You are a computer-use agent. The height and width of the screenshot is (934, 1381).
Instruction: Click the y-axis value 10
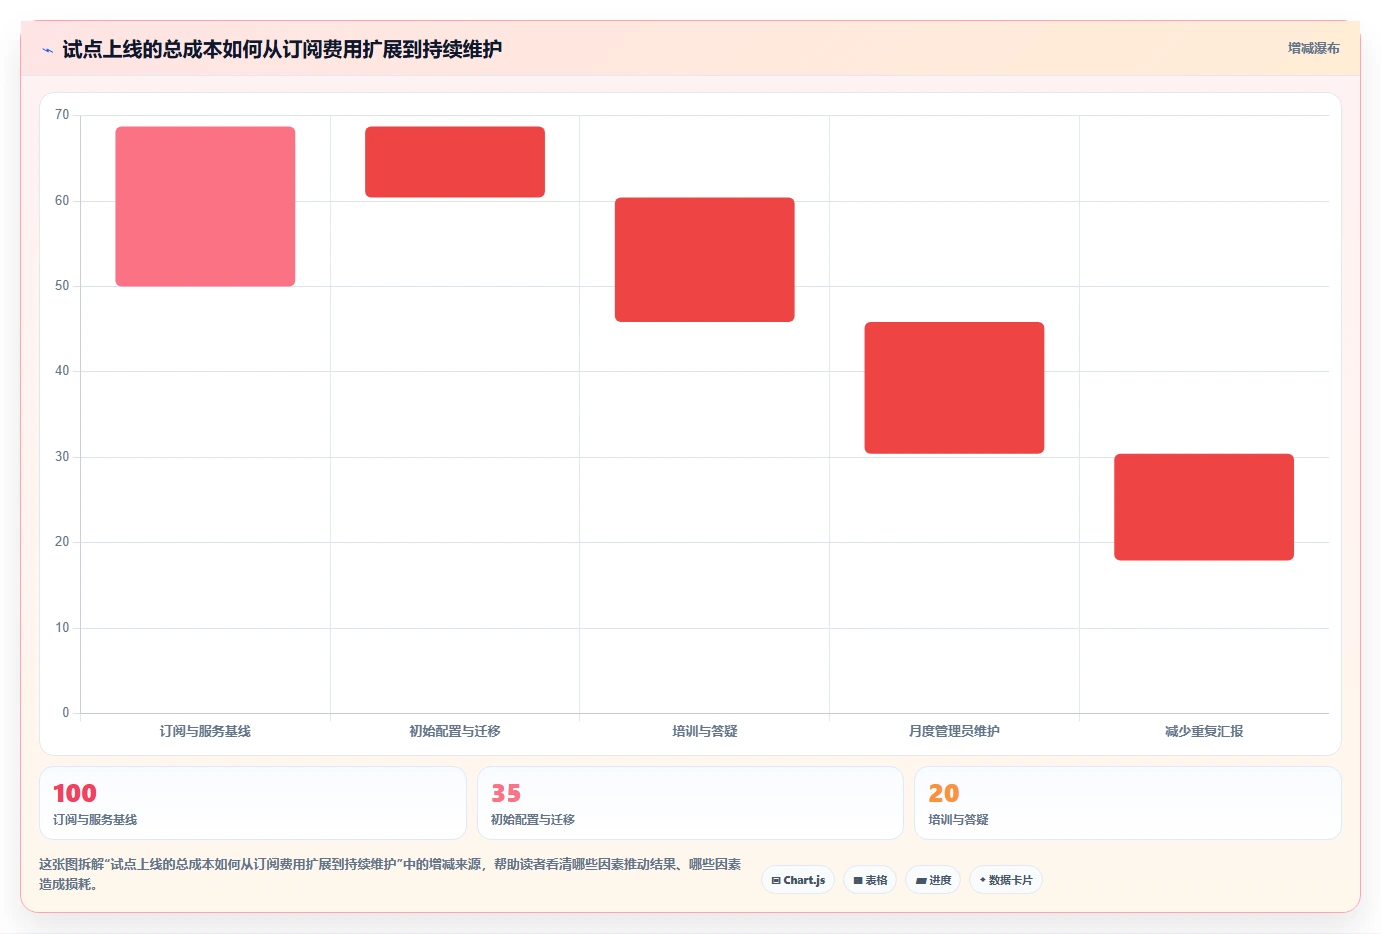click(x=62, y=628)
